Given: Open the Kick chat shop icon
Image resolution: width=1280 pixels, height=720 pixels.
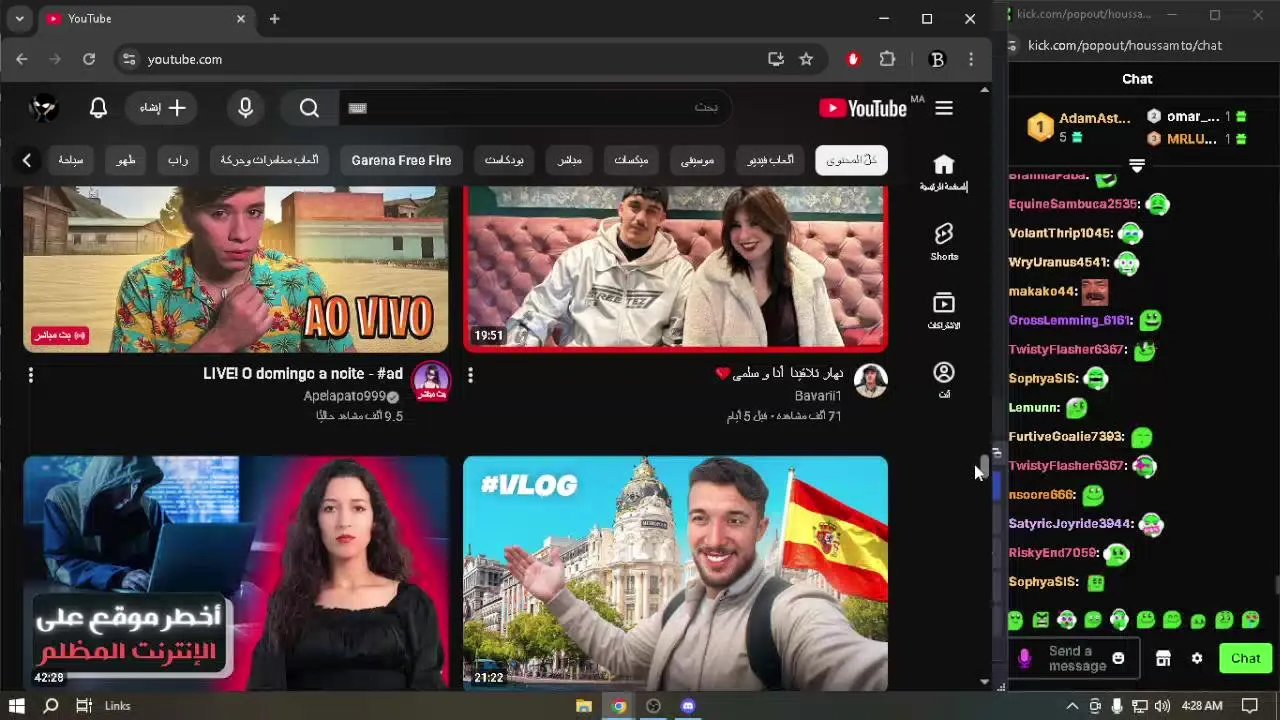Looking at the screenshot, I should point(1163,658).
